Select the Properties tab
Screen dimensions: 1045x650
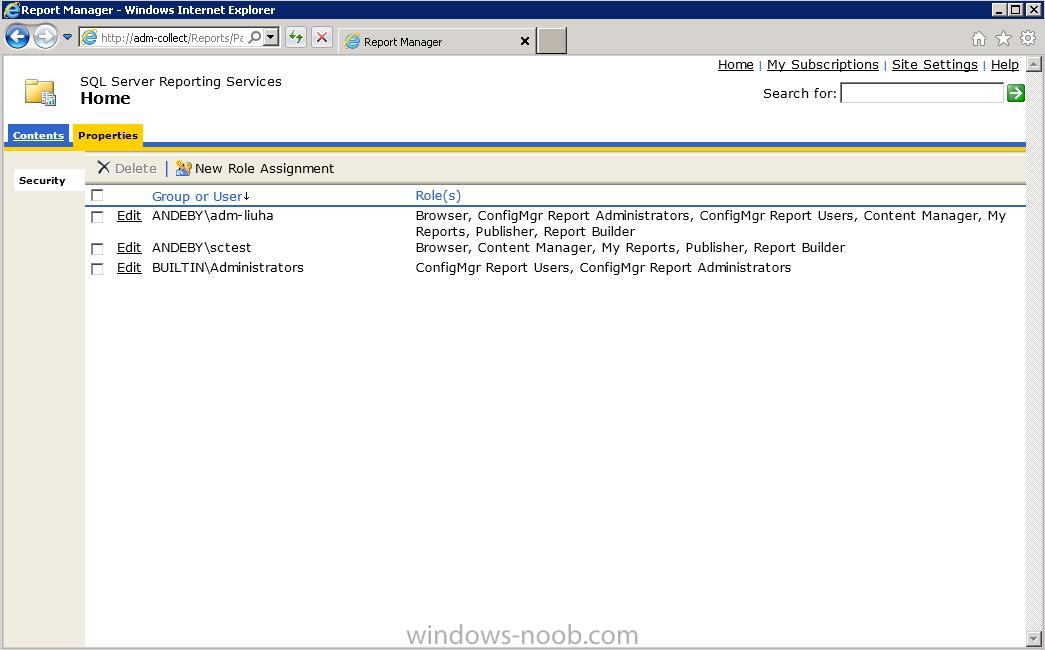pyautogui.click(x=108, y=135)
